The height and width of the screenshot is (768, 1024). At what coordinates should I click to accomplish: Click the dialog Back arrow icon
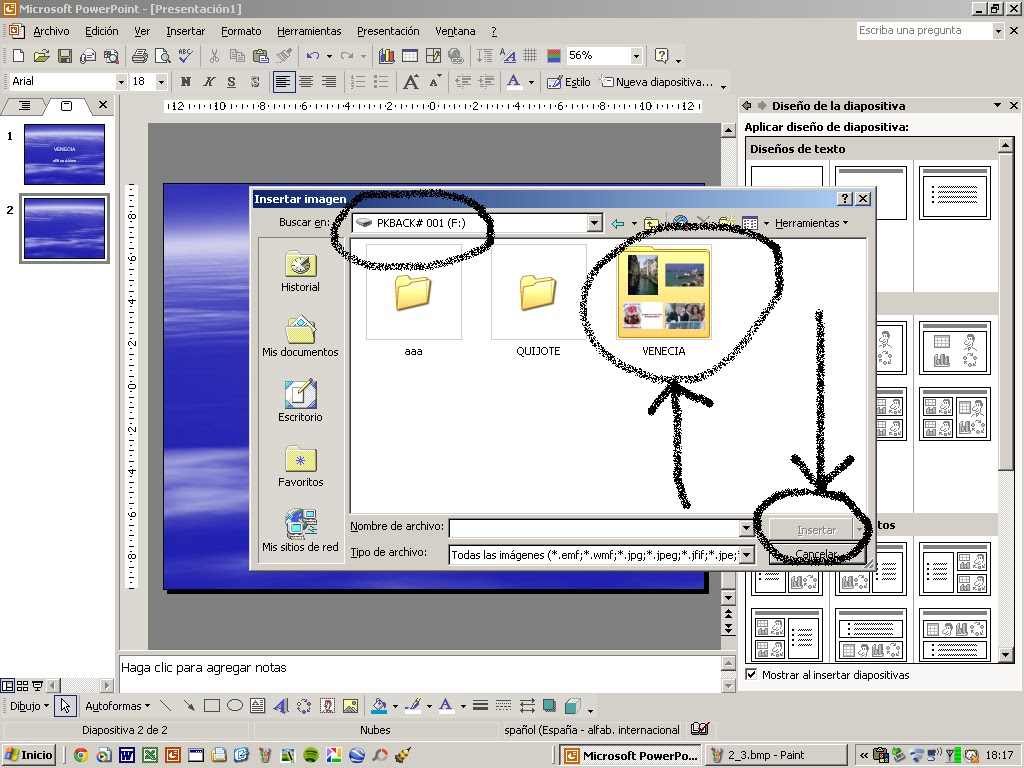(617, 223)
